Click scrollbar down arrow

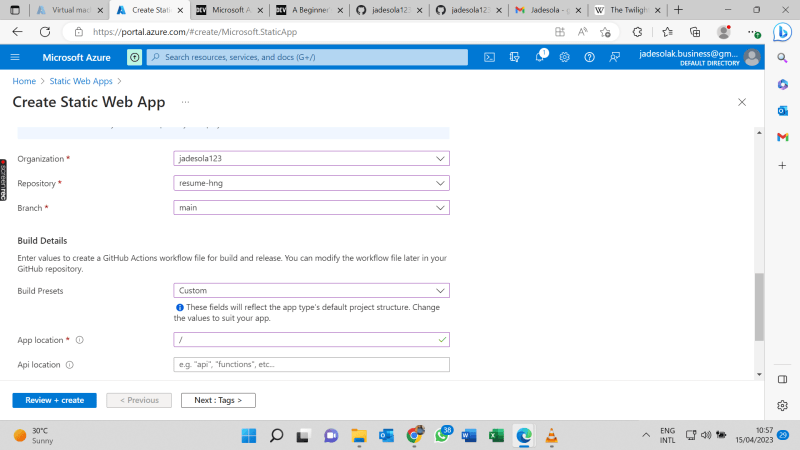point(759,374)
